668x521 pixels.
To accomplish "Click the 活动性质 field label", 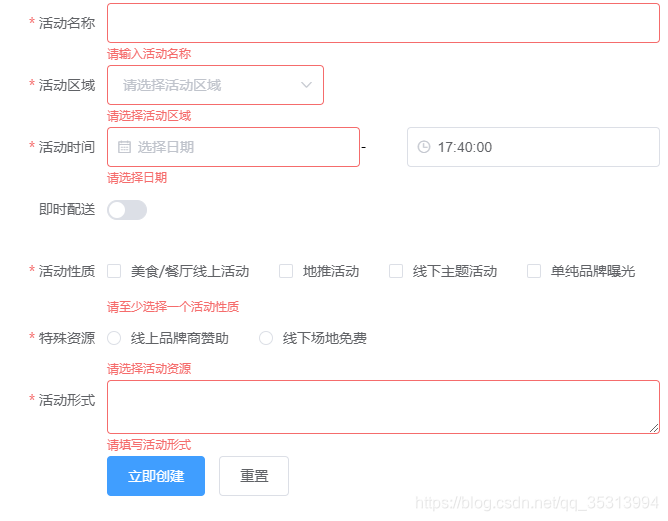I will pos(66,271).
